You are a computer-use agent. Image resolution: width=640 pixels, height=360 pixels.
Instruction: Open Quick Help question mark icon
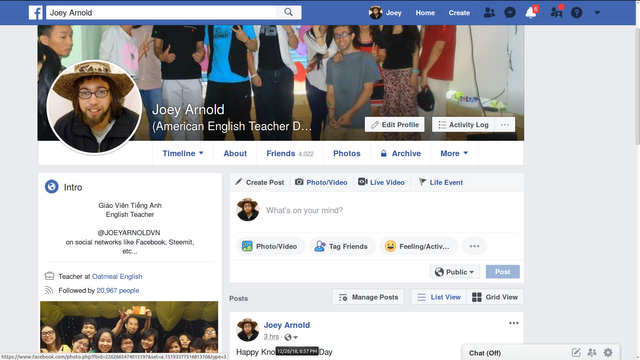(x=576, y=13)
